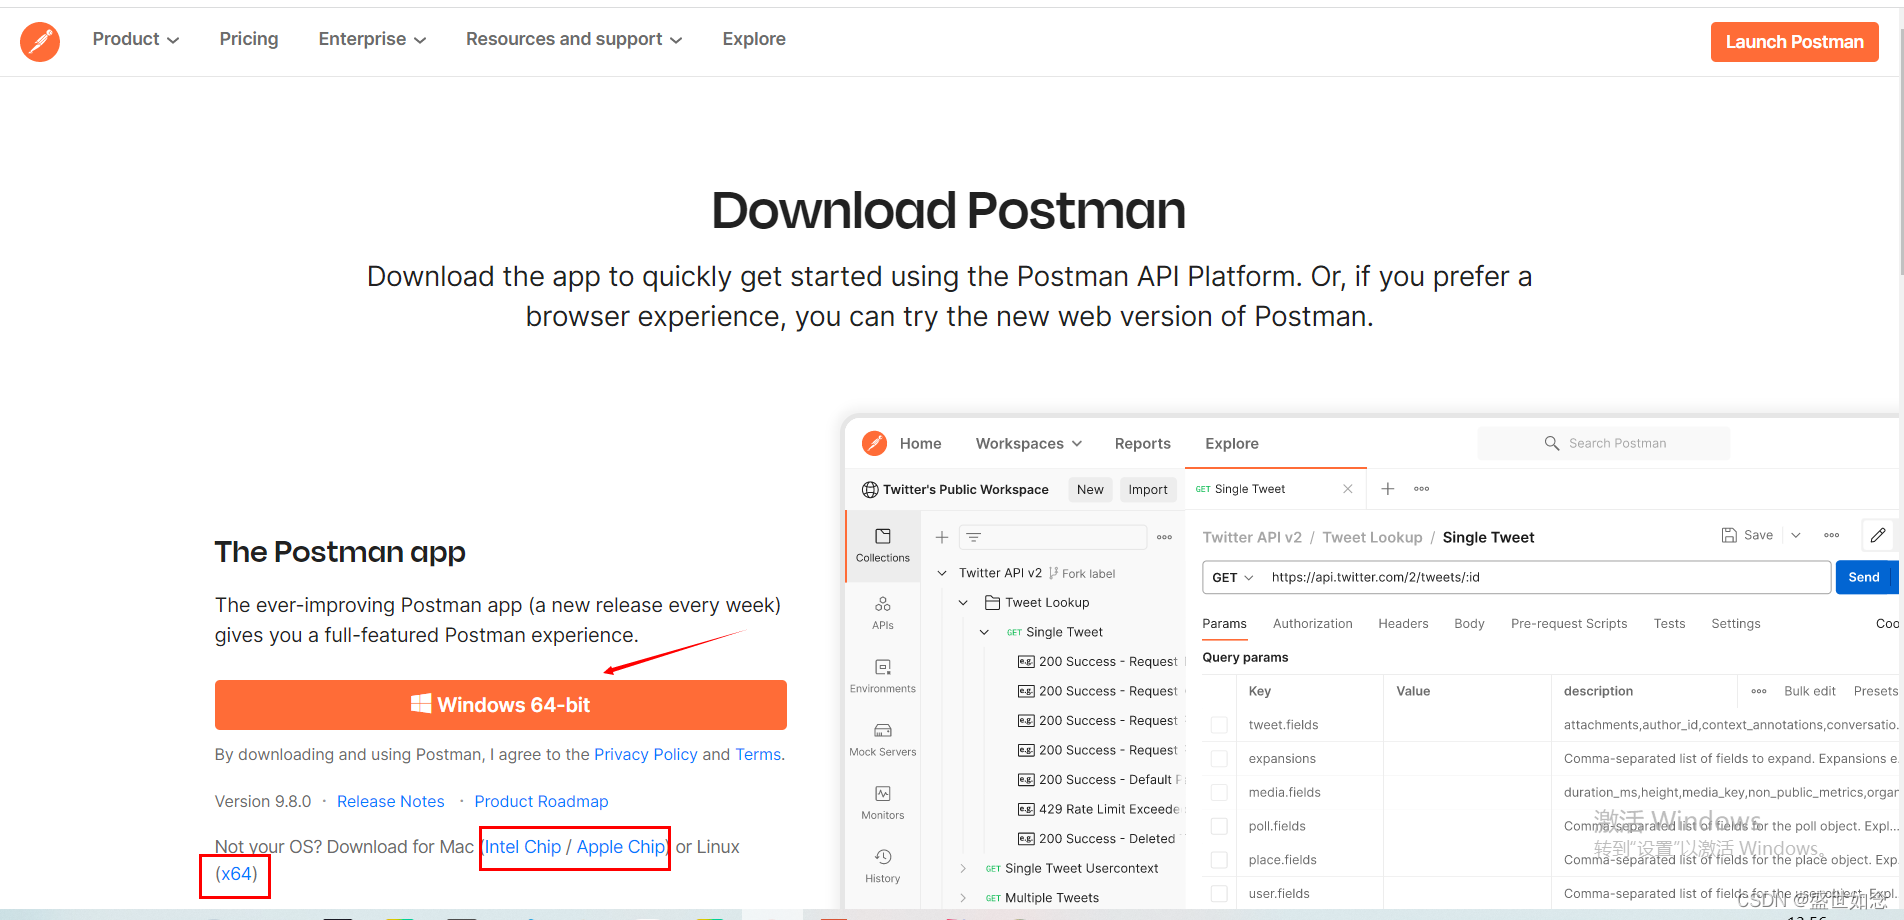The width and height of the screenshot is (1904, 920).
Task: Switch to the Settings tab
Action: (x=1736, y=623)
